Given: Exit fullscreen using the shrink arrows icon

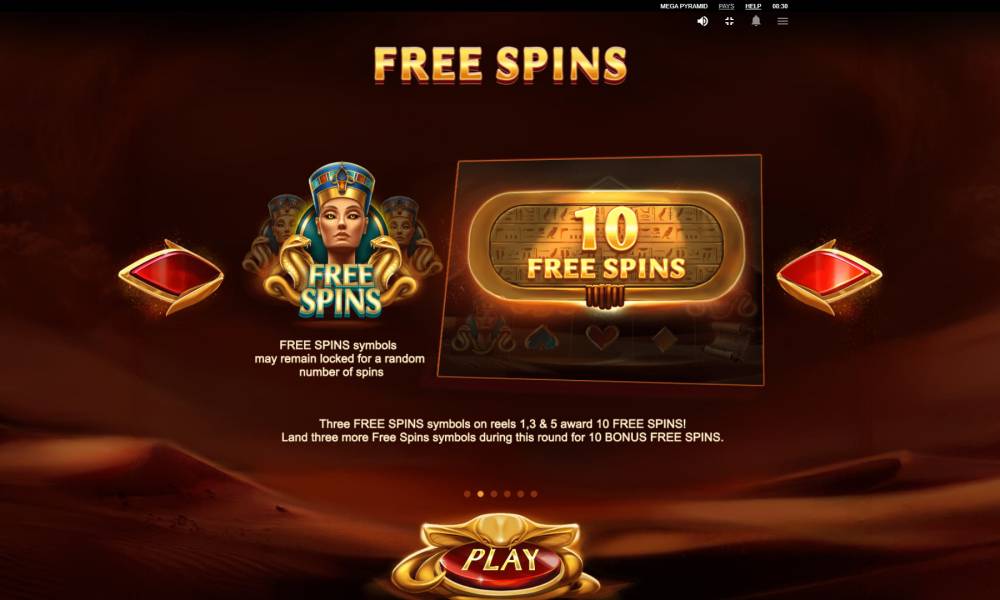Looking at the screenshot, I should [729, 21].
